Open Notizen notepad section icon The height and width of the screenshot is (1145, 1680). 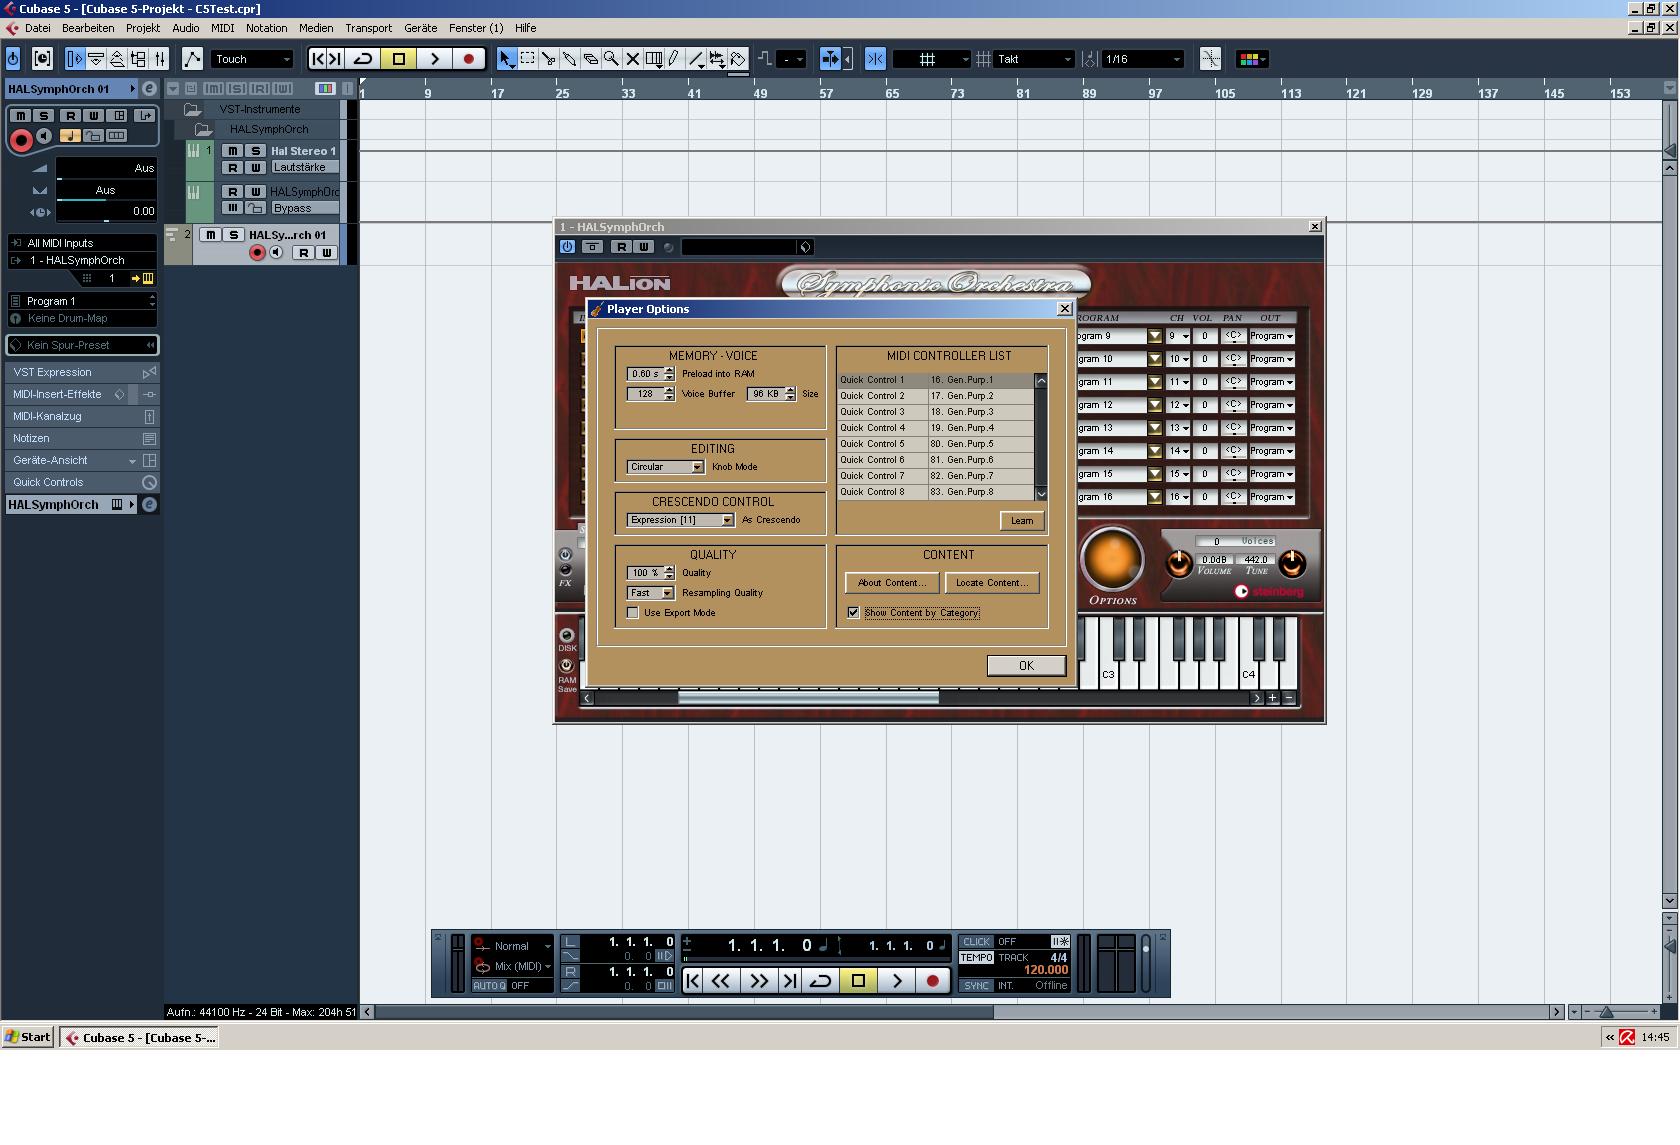(149, 438)
